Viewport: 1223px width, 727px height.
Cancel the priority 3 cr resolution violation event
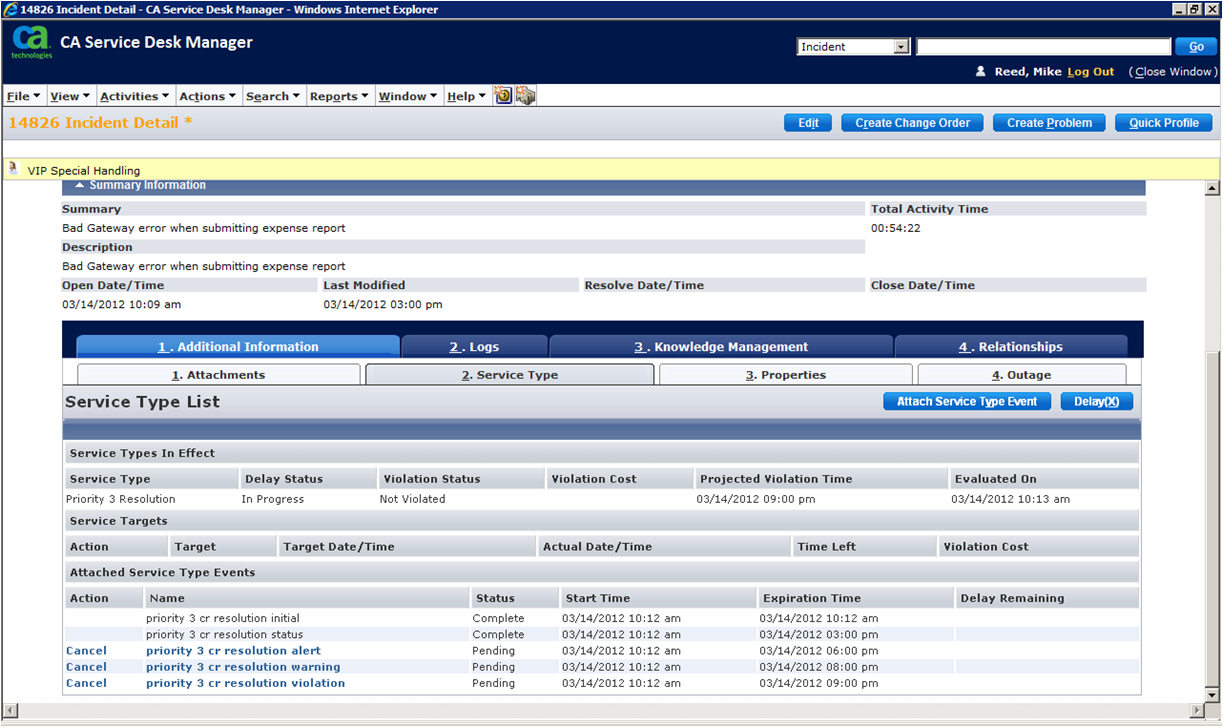(86, 683)
